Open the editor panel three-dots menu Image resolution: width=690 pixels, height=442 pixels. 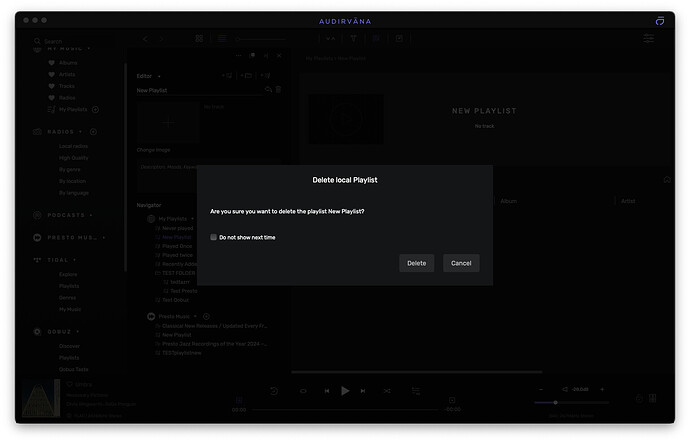point(239,55)
